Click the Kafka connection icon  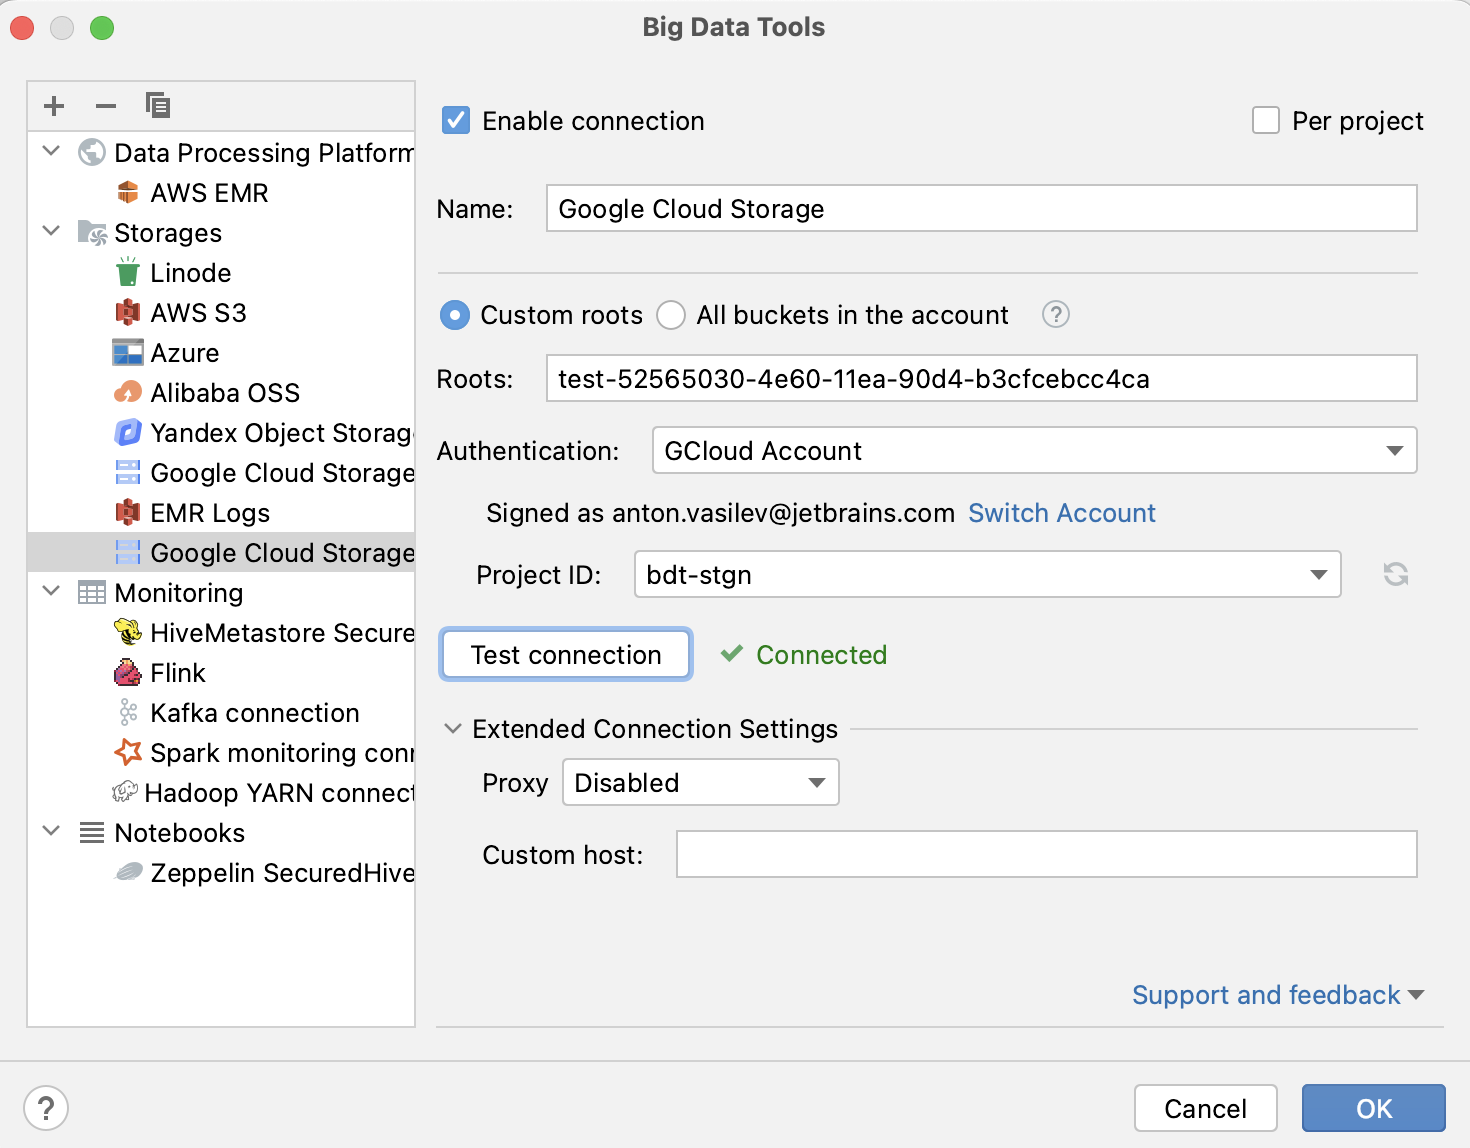click(x=129, y=712)
